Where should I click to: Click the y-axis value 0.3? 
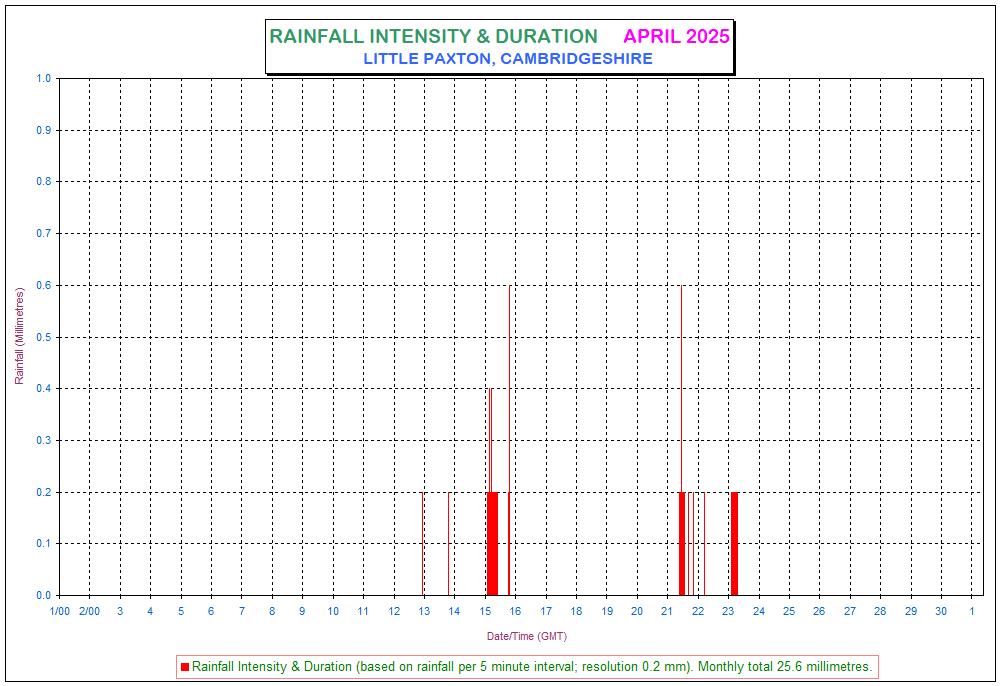tap(43, 440)
